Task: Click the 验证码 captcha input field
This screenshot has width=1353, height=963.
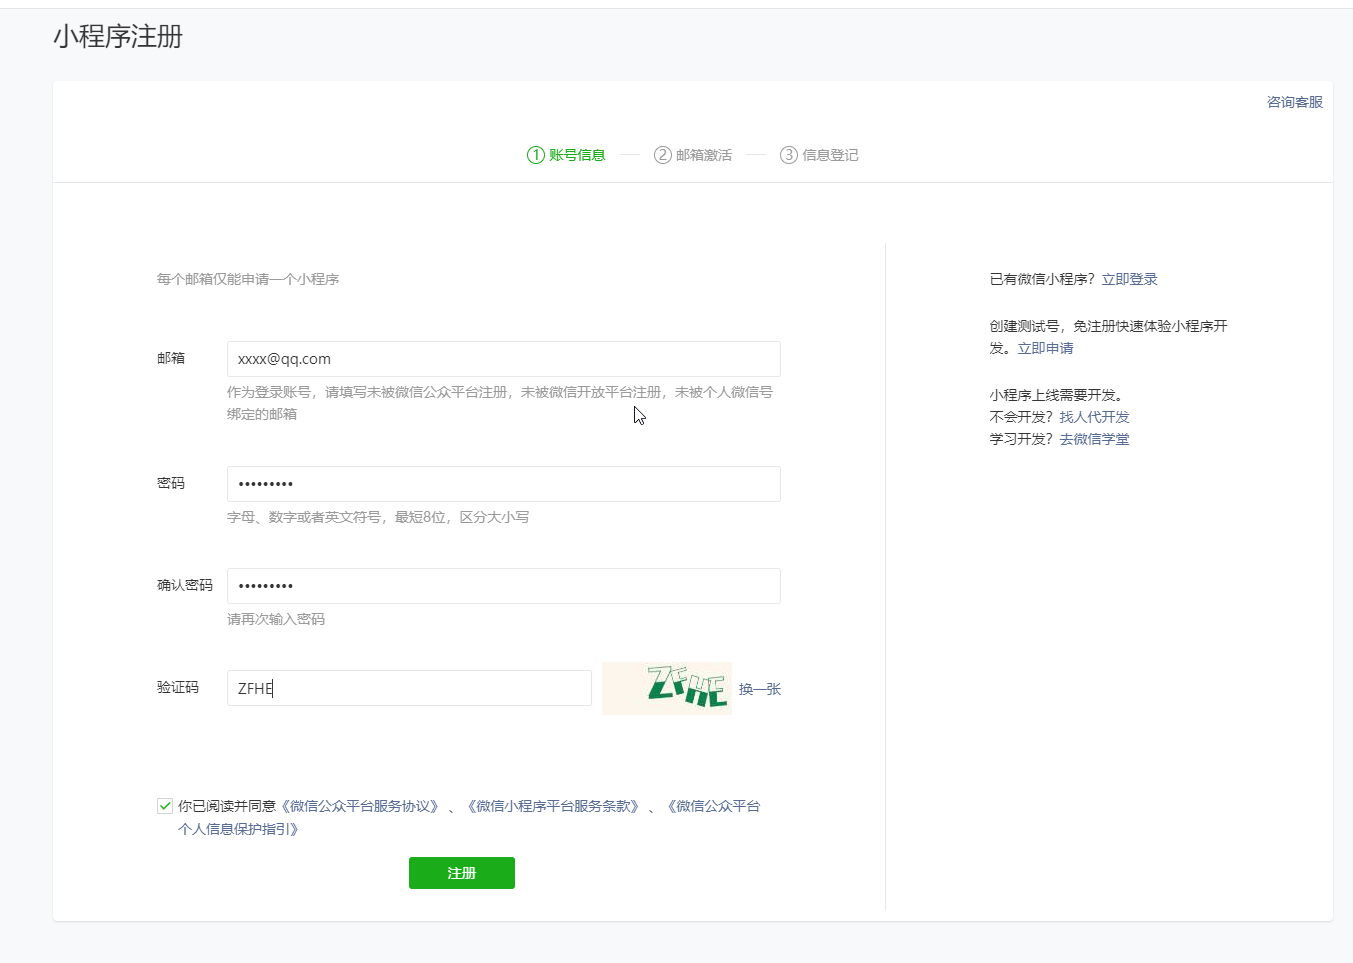Action: click(x=409, y=688)
